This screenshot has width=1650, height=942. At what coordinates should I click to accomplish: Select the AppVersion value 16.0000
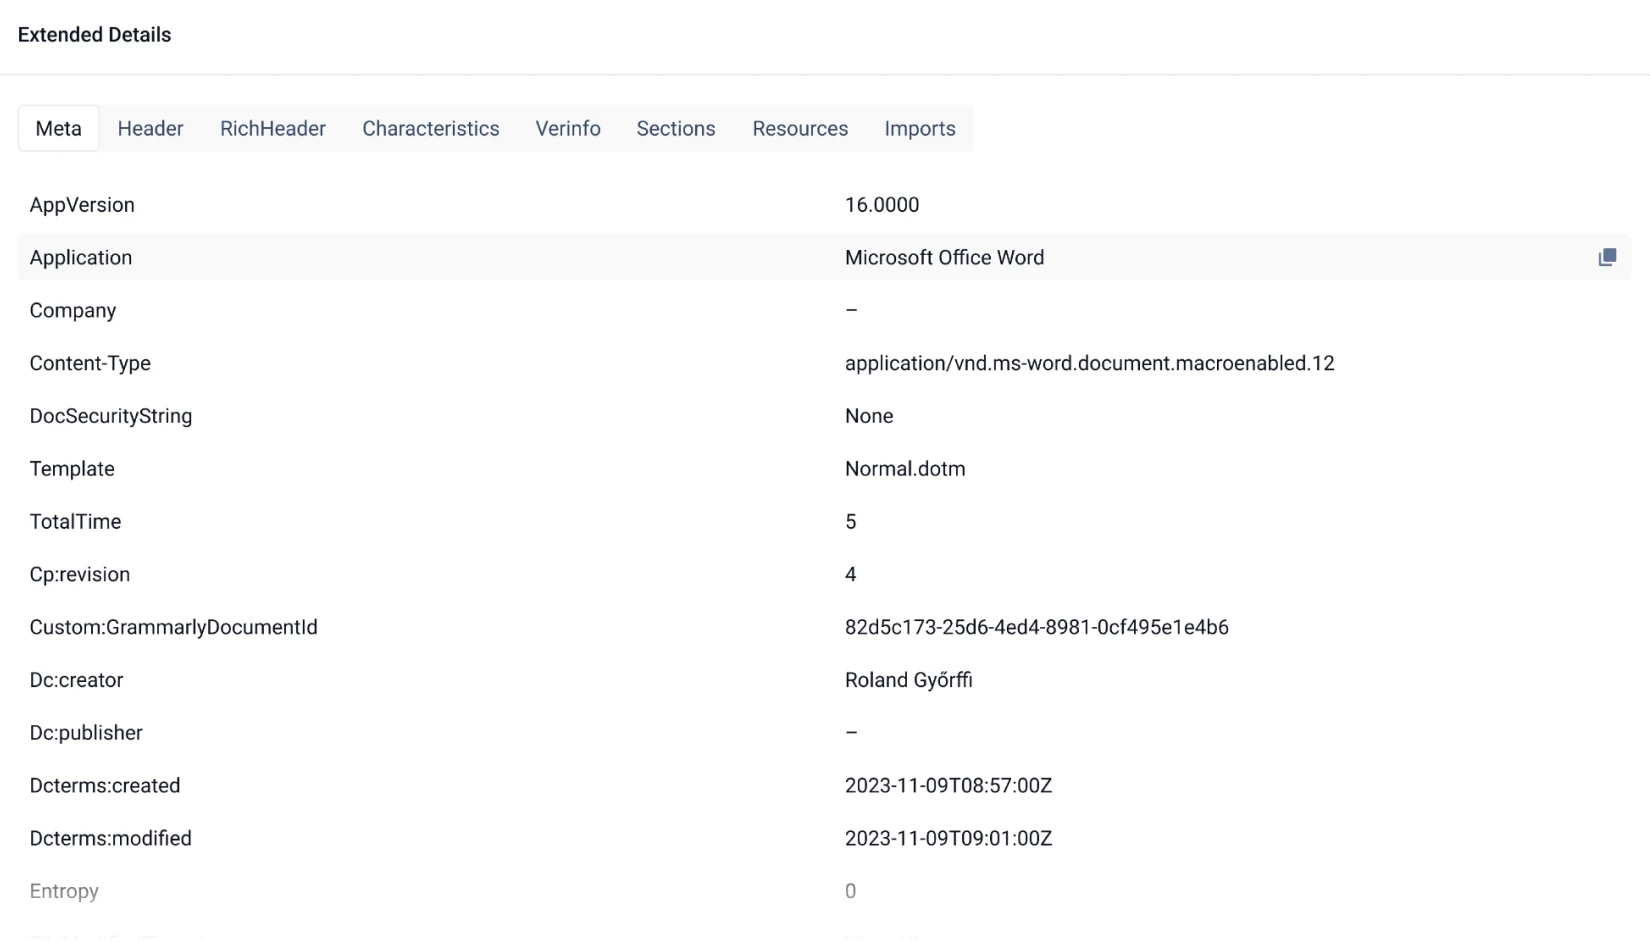click(x=881, y=205)
